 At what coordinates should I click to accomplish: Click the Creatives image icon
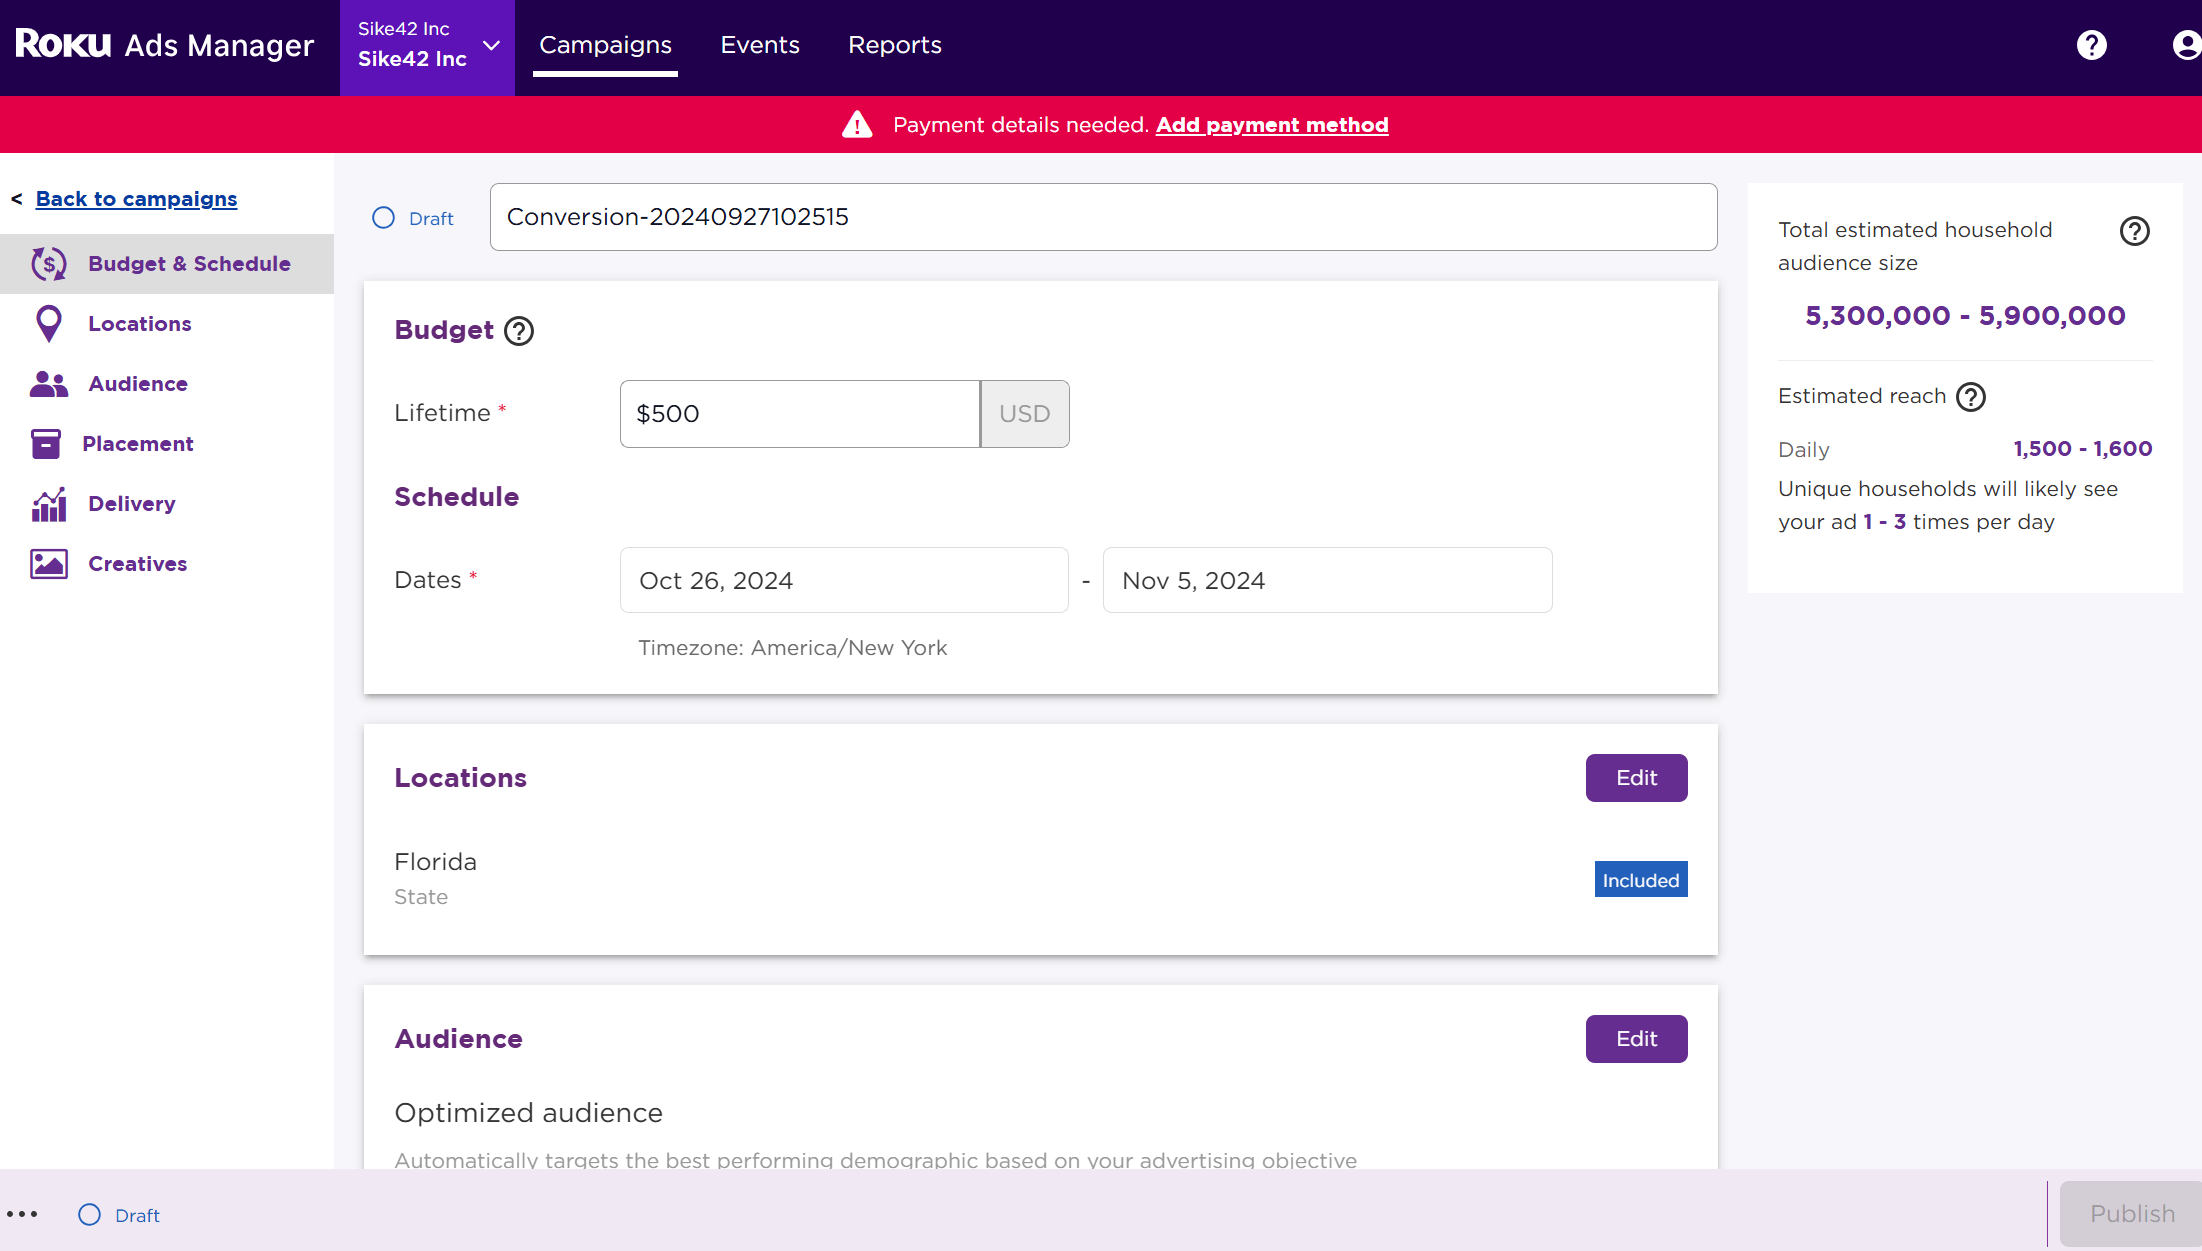[x=48, y=564]
